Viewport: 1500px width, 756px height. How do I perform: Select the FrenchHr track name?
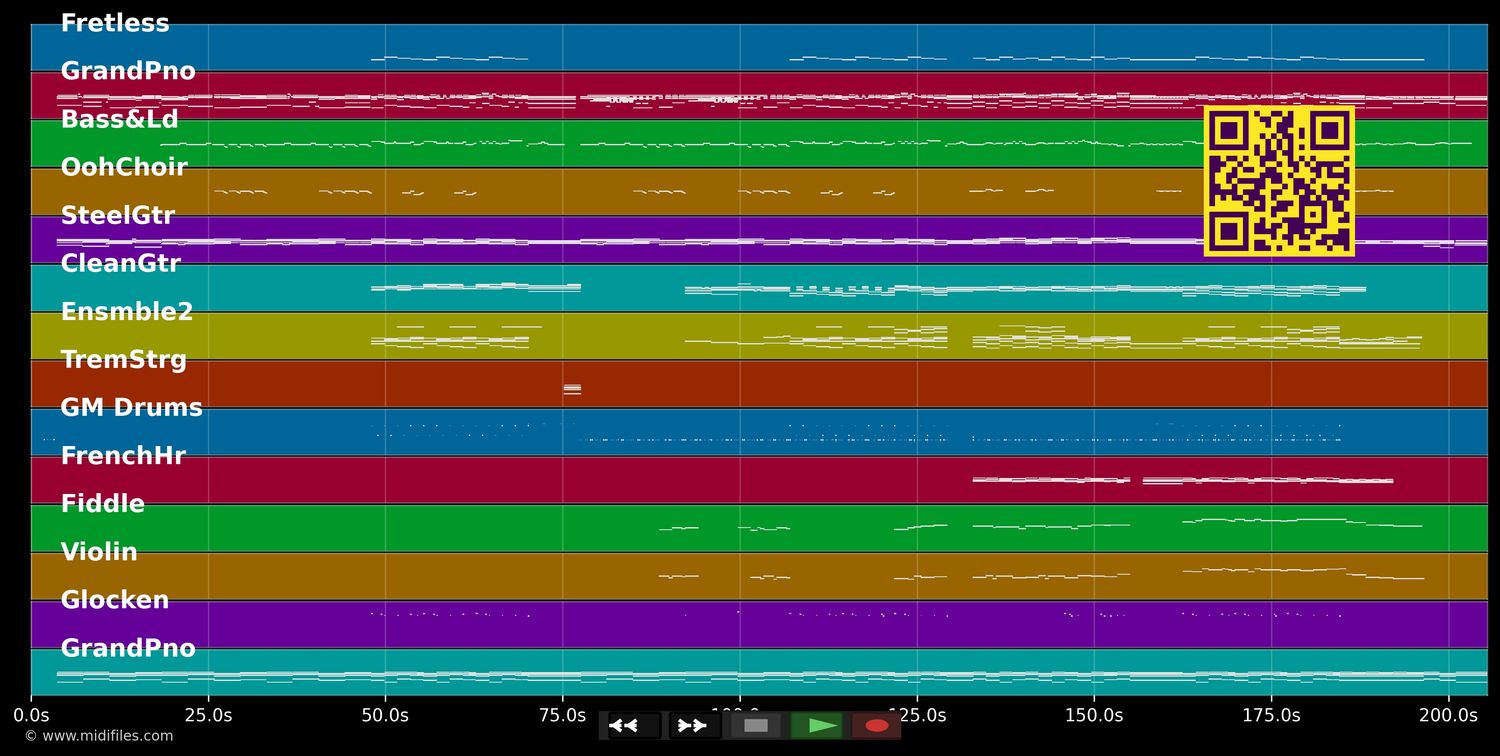pyautogui.click(x=123, y=454)
